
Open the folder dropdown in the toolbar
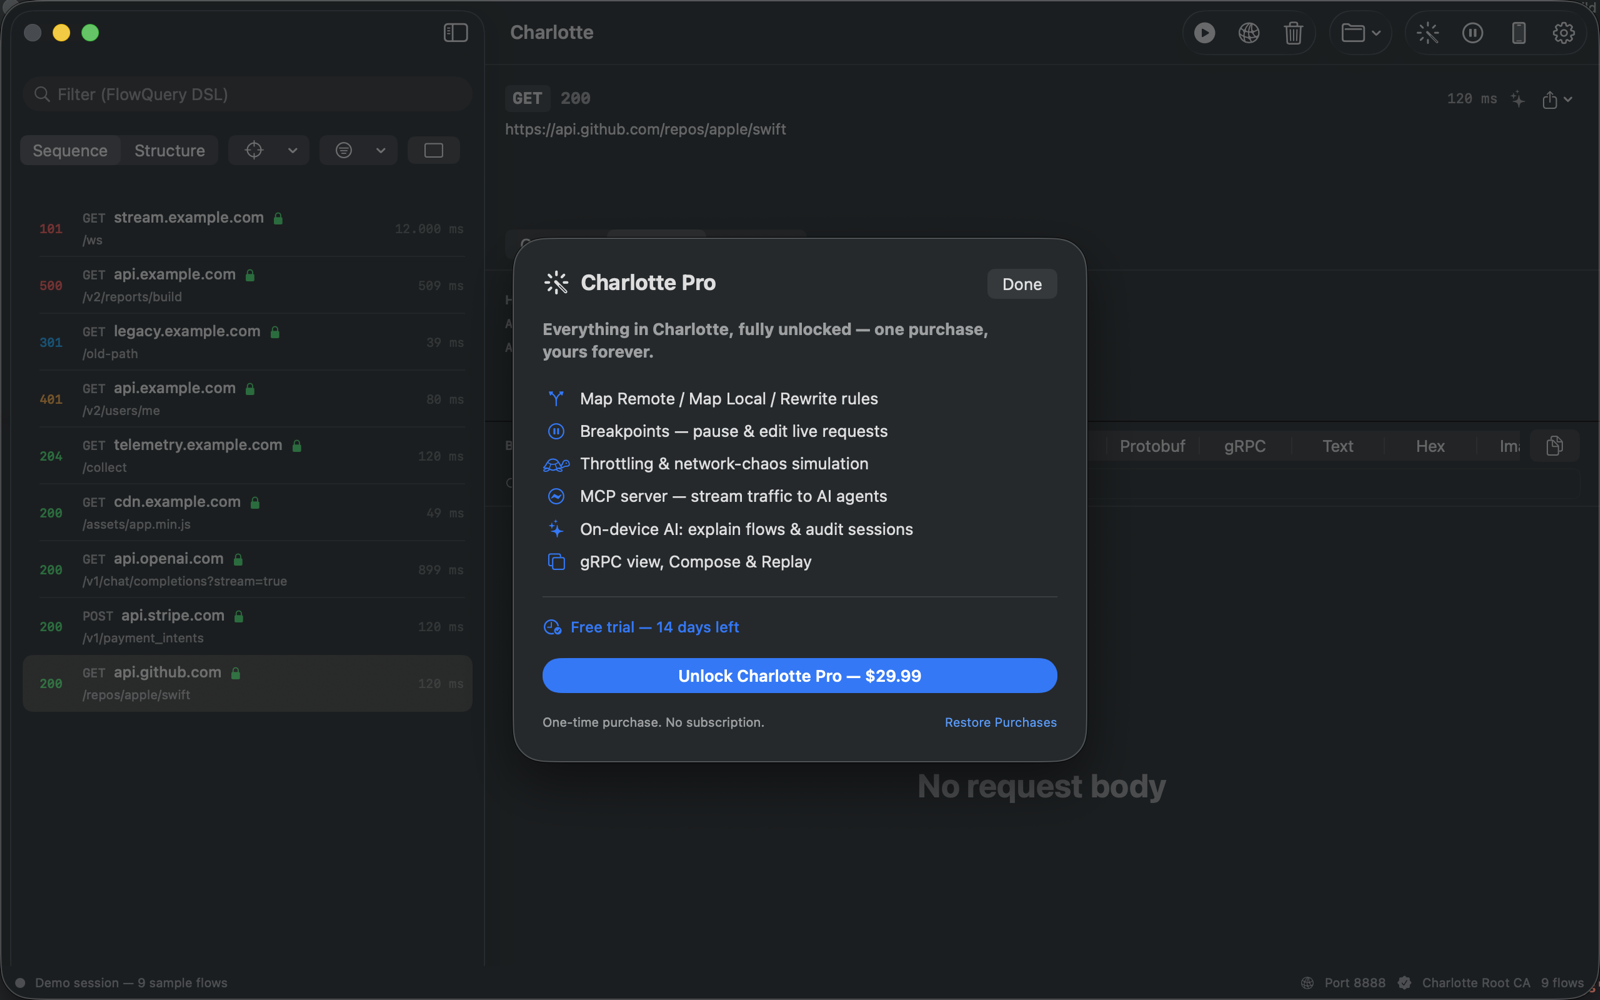1361,33
